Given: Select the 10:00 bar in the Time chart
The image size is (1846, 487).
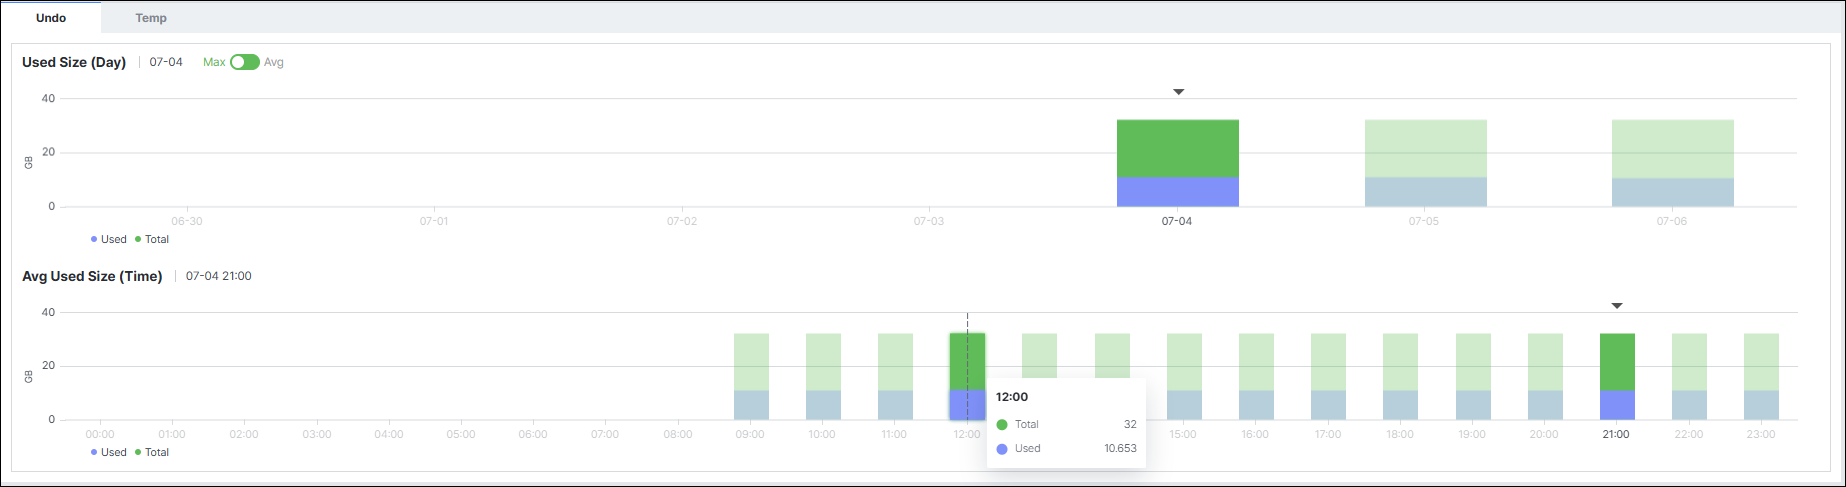Looking at the screenshot, I should (x=823, y=377).
